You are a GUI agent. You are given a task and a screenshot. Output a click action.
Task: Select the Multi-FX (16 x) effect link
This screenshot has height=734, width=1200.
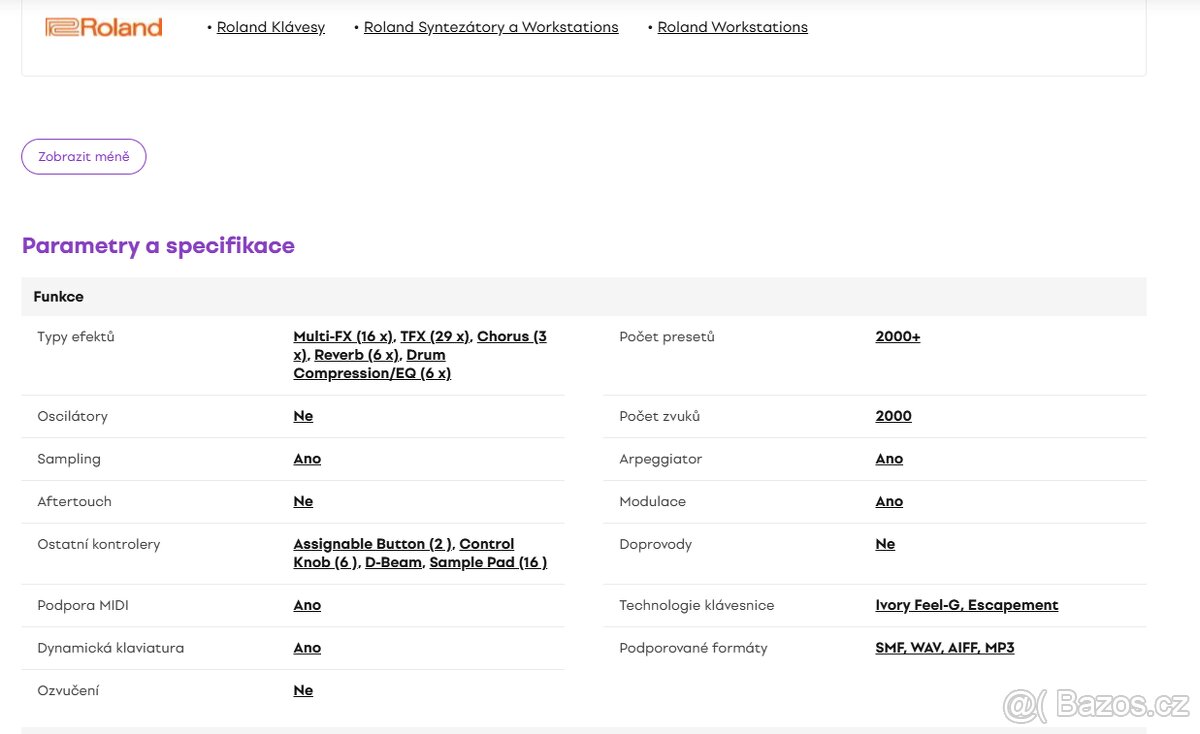click(343, 337)
